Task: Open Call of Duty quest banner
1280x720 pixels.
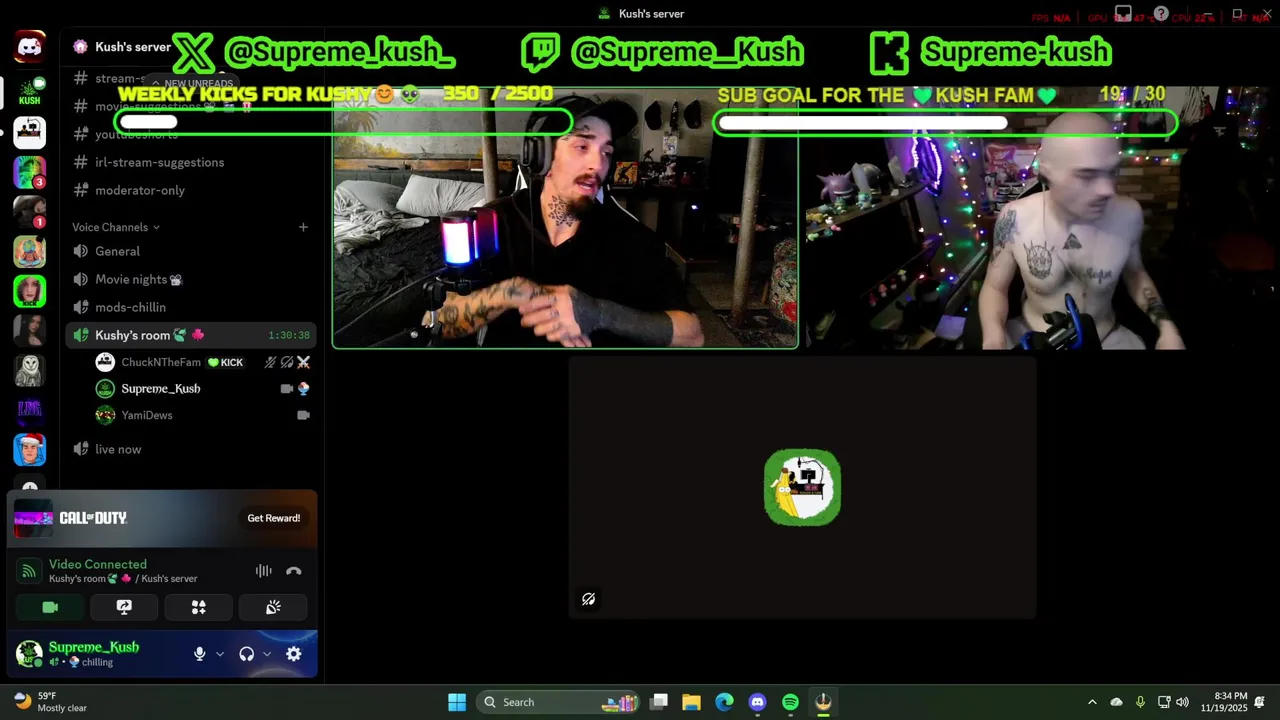Action: pos(162,518)
